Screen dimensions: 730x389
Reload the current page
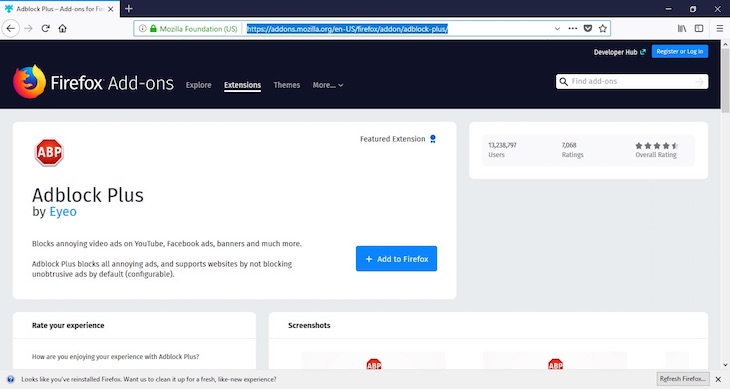pos(46,28)
